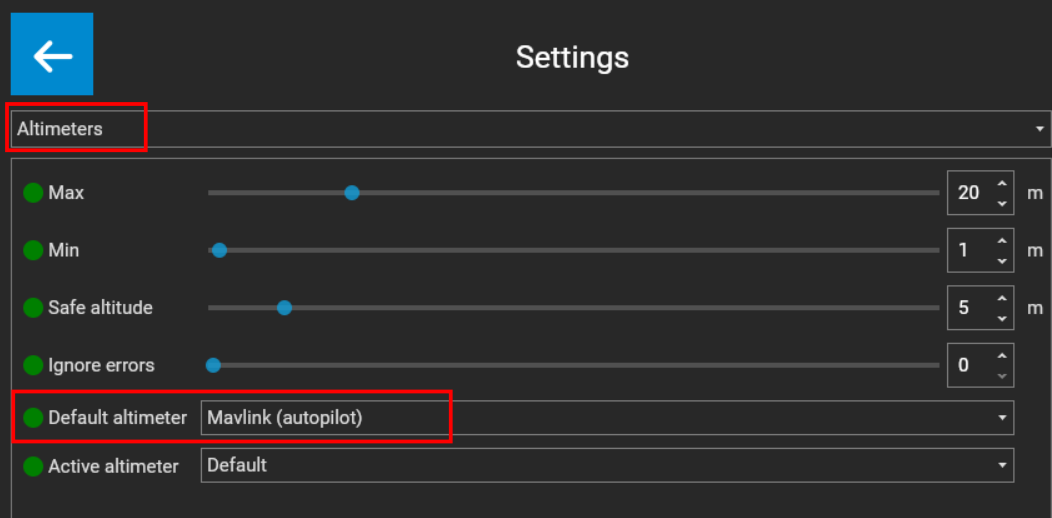The width and height of the screenshot is (1052, 518).
Task: Click the Max slider handle
Action: click(x=352, y=193)
